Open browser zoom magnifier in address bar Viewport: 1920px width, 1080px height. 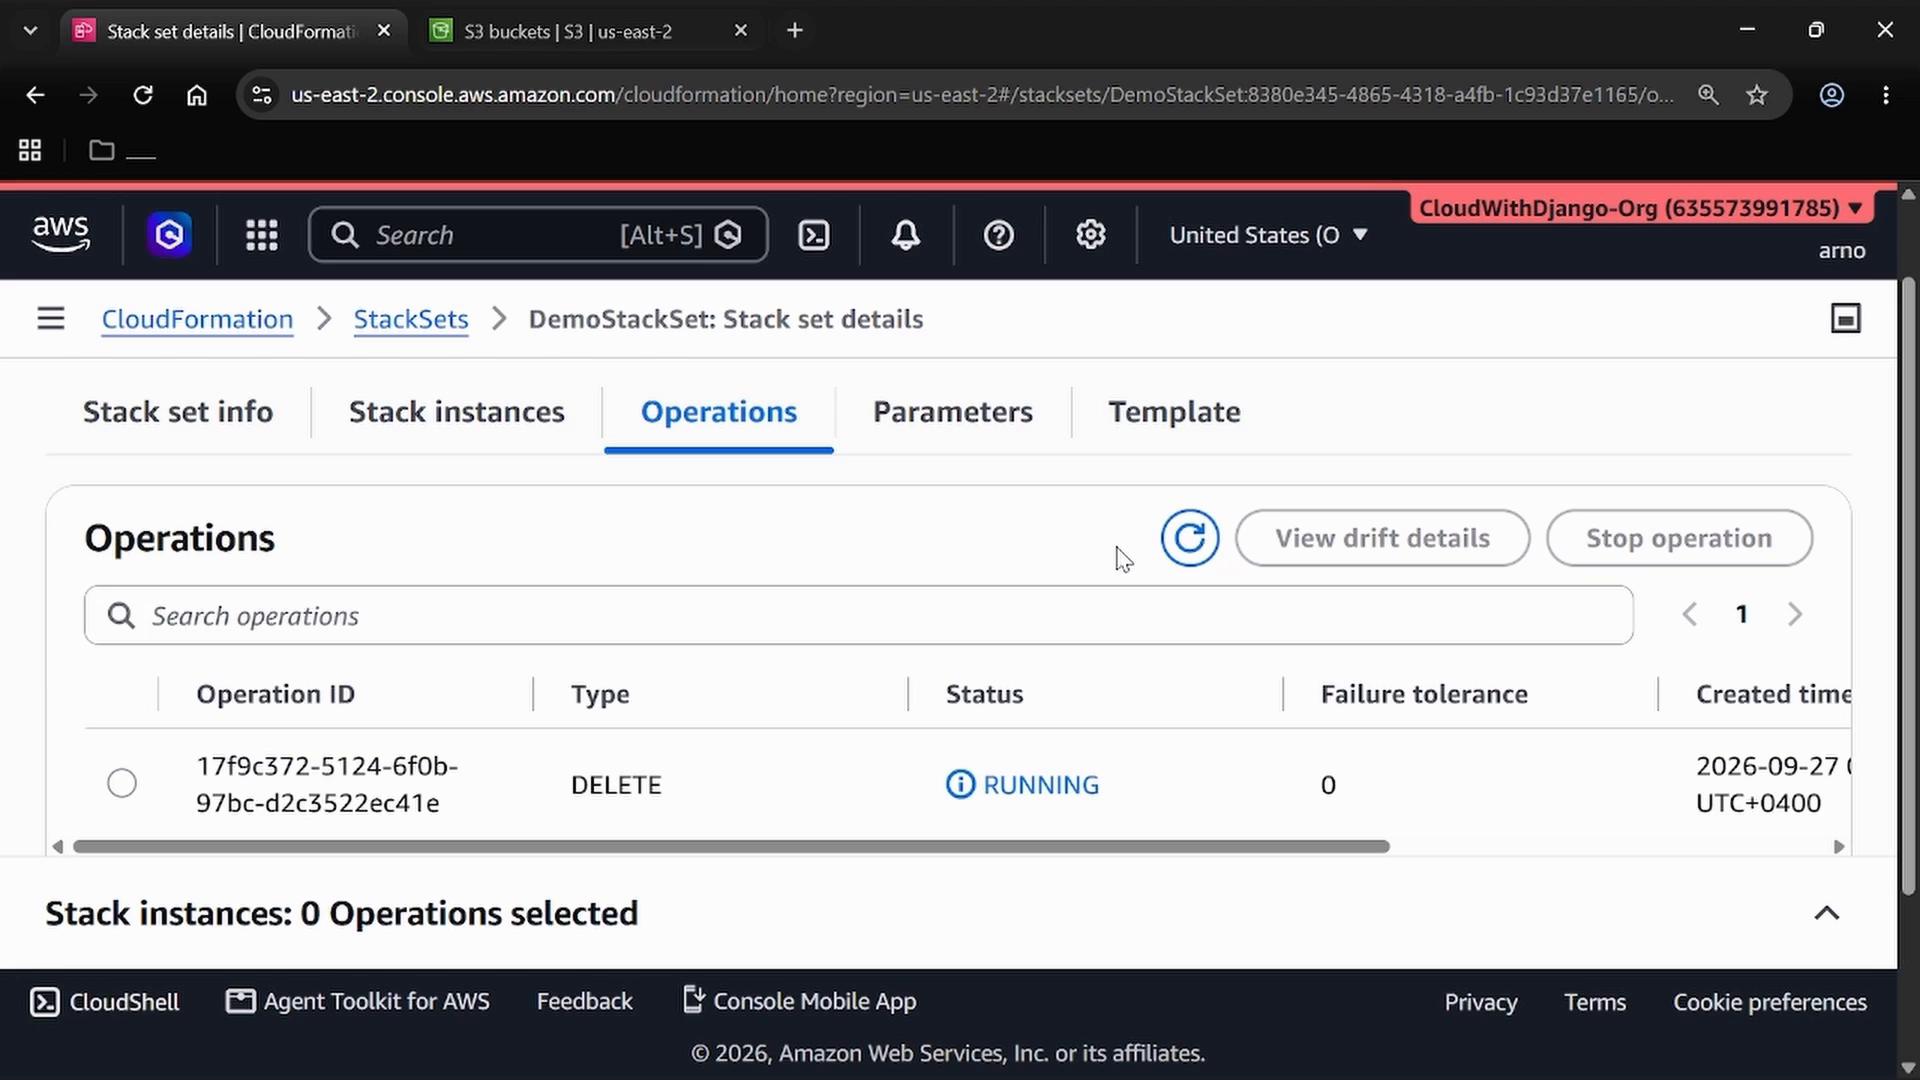(1708, 95)
